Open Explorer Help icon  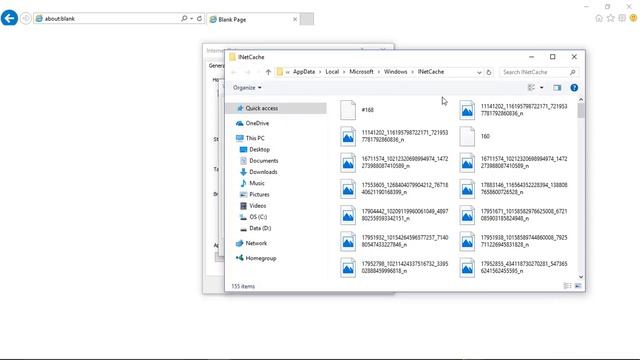pos(574,88)
